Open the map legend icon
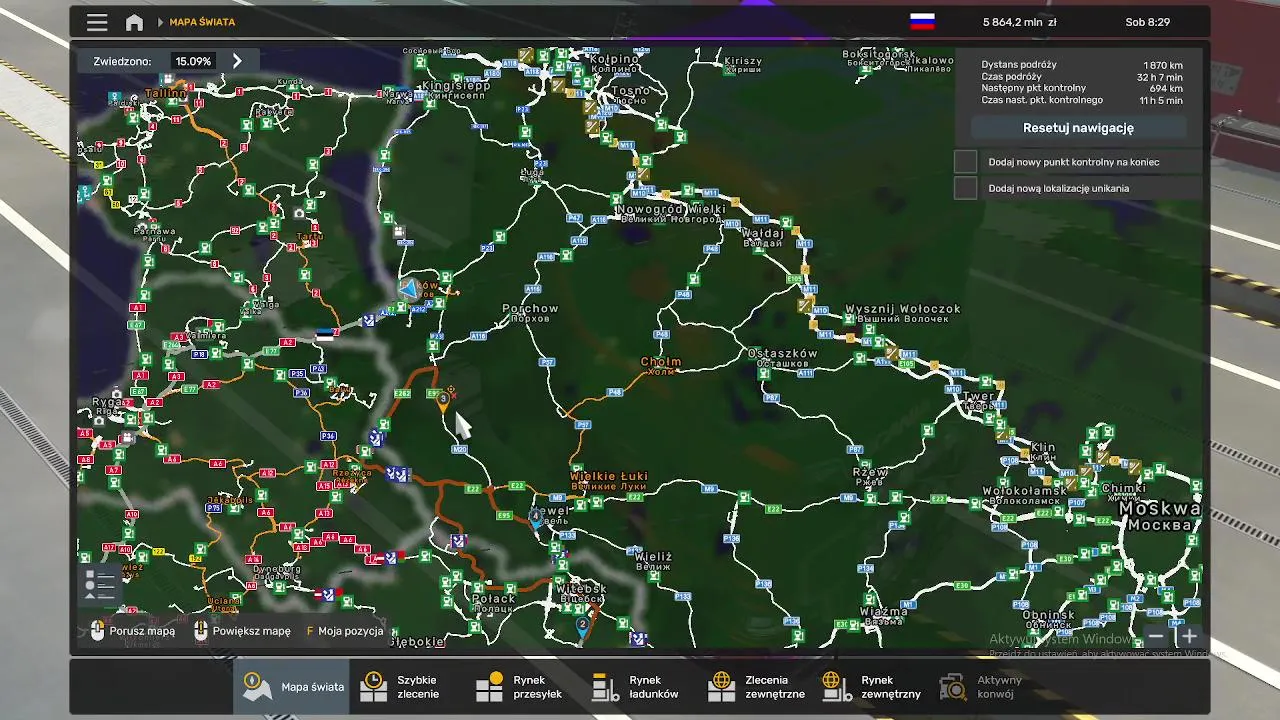 (100, 585)
